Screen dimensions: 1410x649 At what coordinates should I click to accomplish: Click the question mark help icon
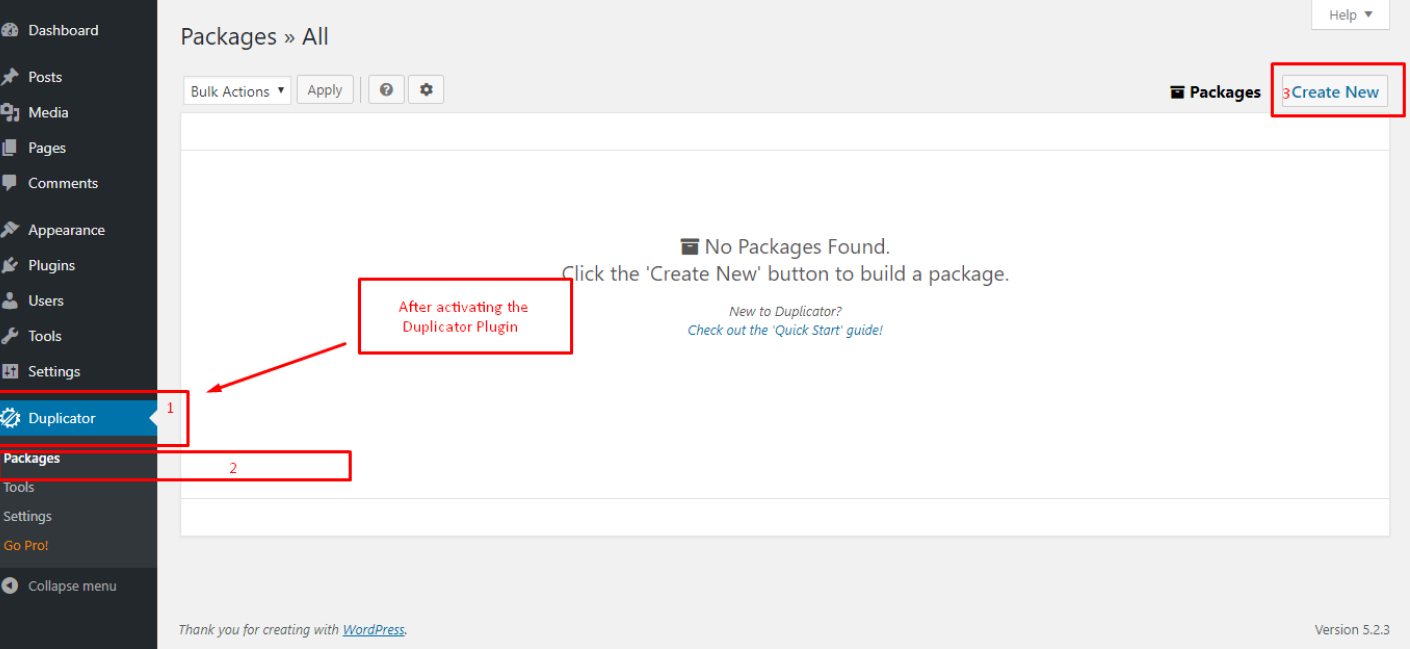pyautogui.click(x=386, y=90)
